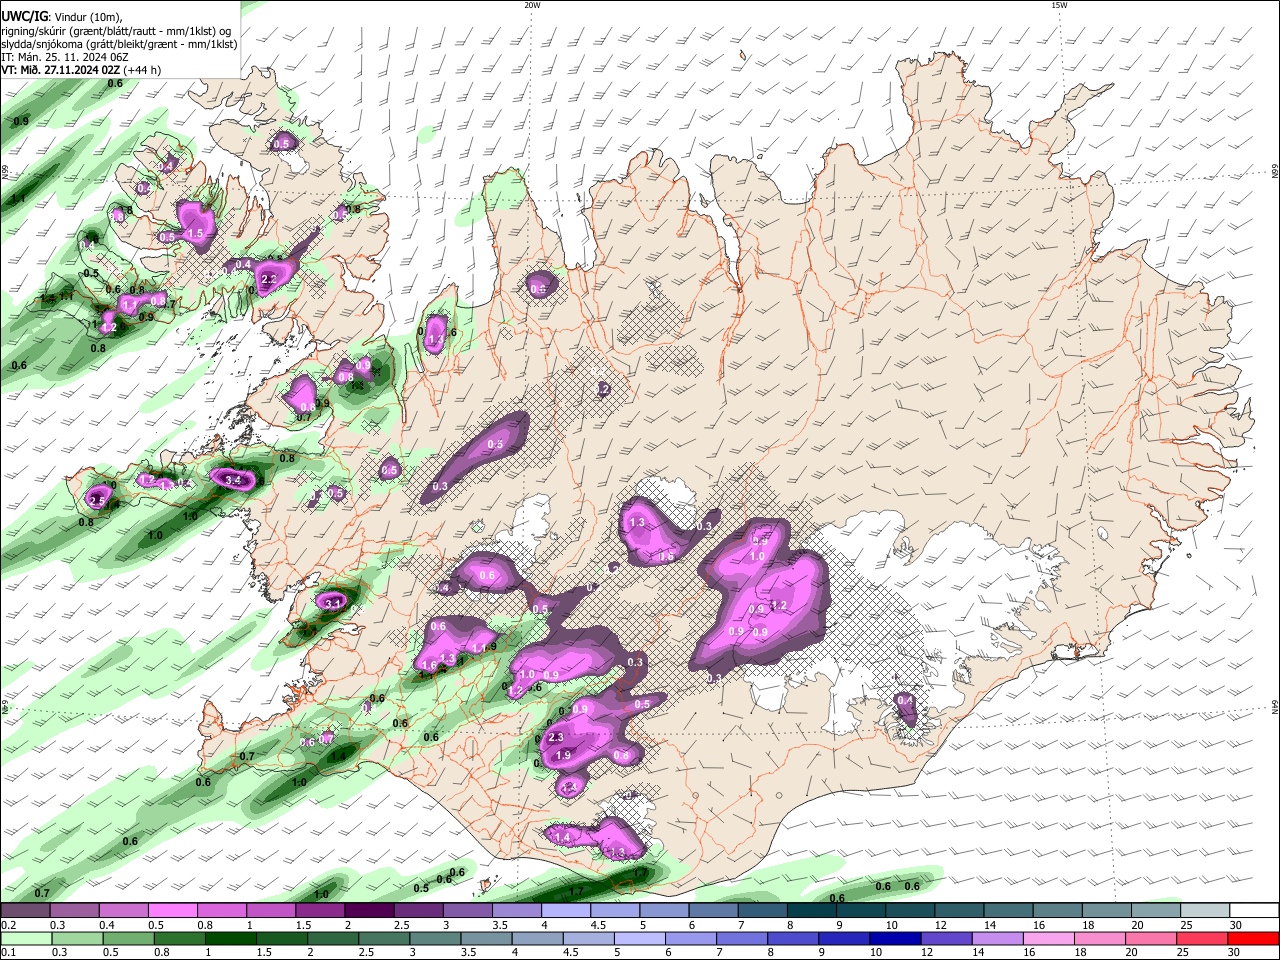Click the violet swatch labeled 12 in lower legend row
Image resolution: width=1280 pixels, height=960 pixels.
click(x=946, y=939)
